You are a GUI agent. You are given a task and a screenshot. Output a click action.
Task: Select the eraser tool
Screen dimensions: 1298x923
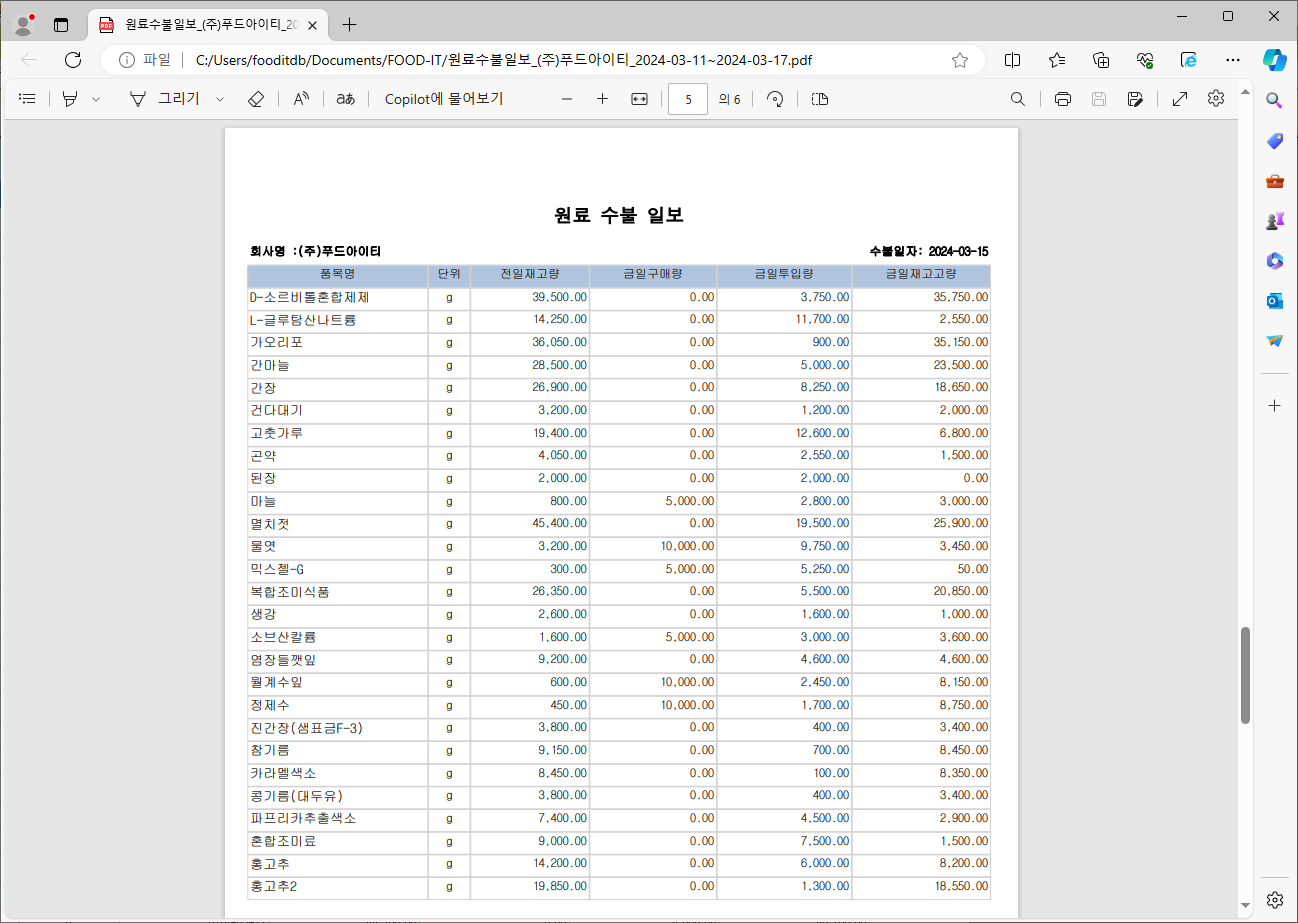pos(255,99)
